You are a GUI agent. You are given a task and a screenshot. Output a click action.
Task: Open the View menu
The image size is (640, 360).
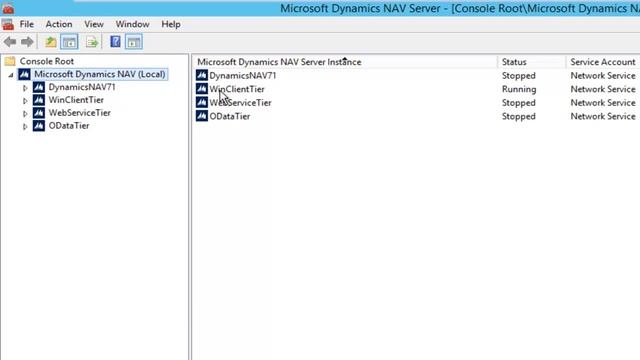[94, 24]
